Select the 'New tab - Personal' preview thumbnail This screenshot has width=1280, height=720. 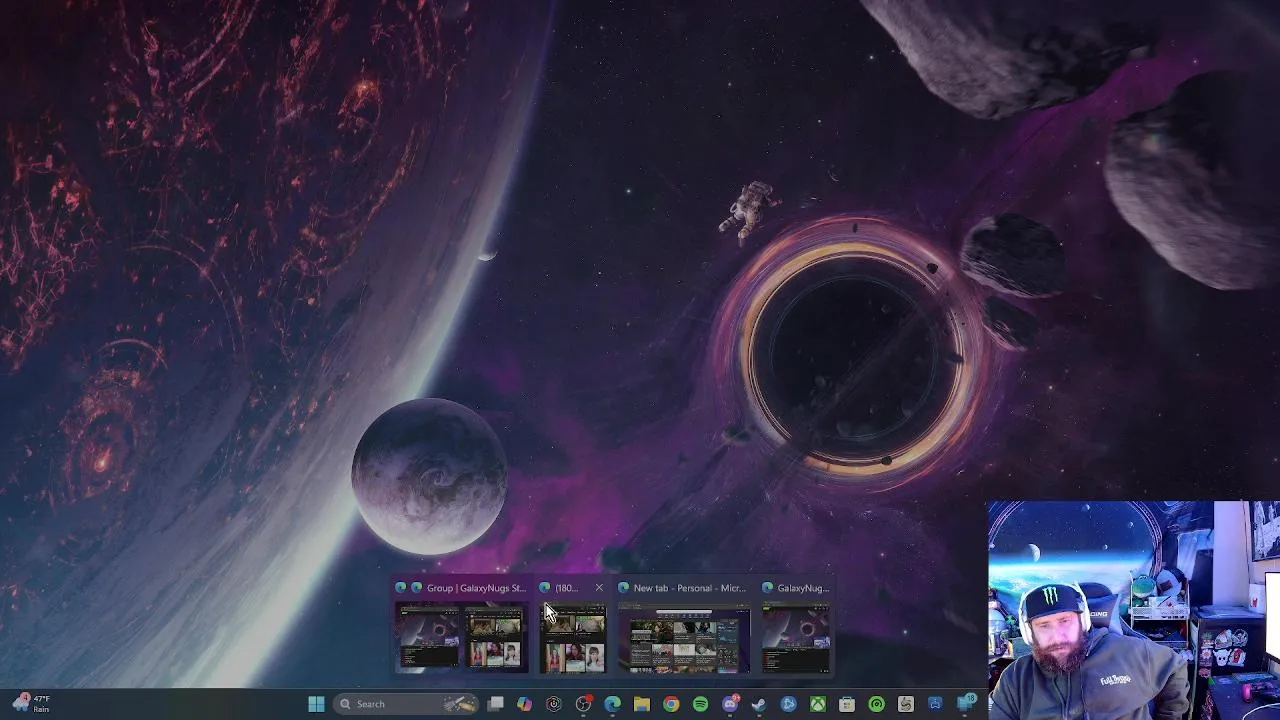coord(684,636)
